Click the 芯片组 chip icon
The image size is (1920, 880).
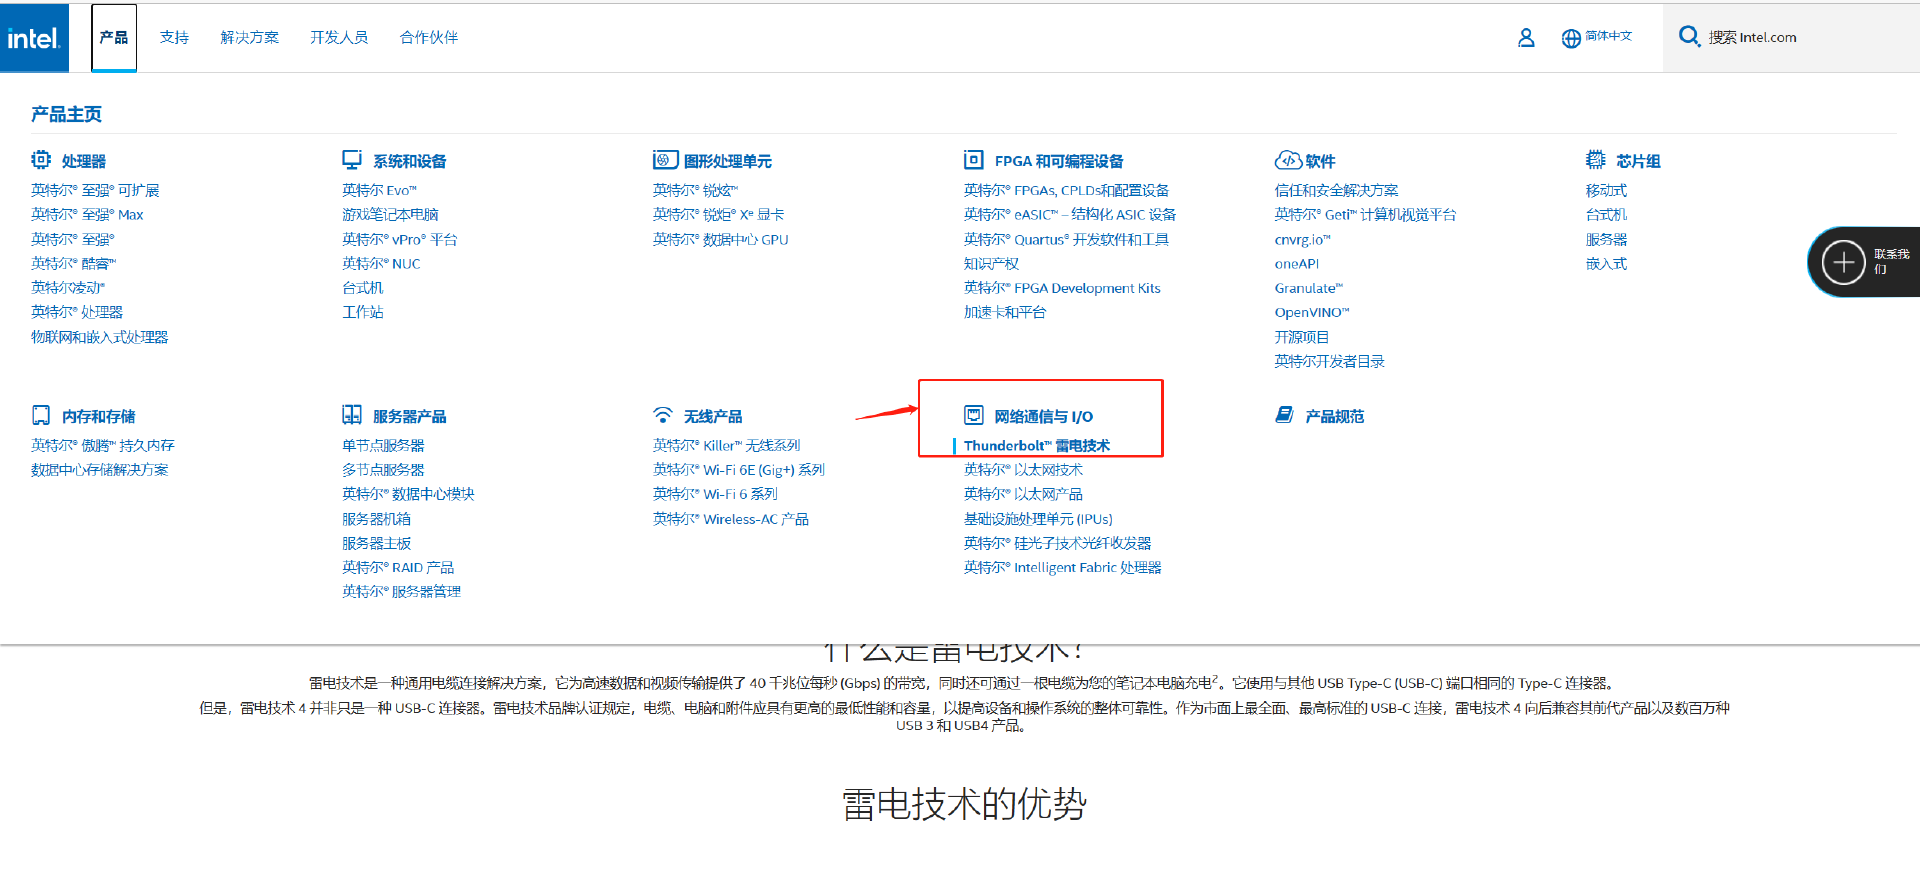tap(1595, 160)
